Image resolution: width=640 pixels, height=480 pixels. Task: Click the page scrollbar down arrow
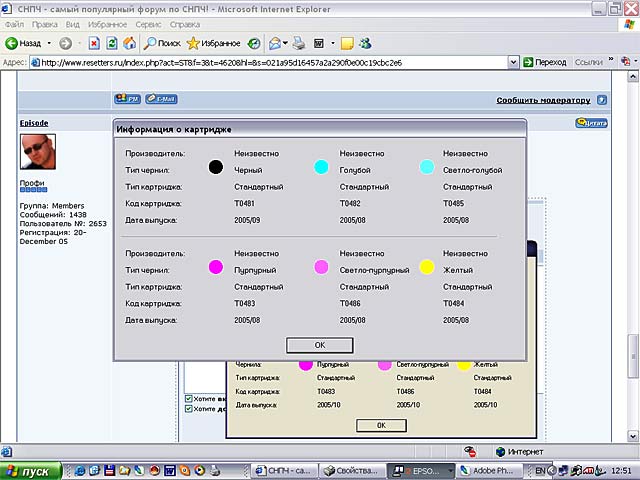coord(633,436)
